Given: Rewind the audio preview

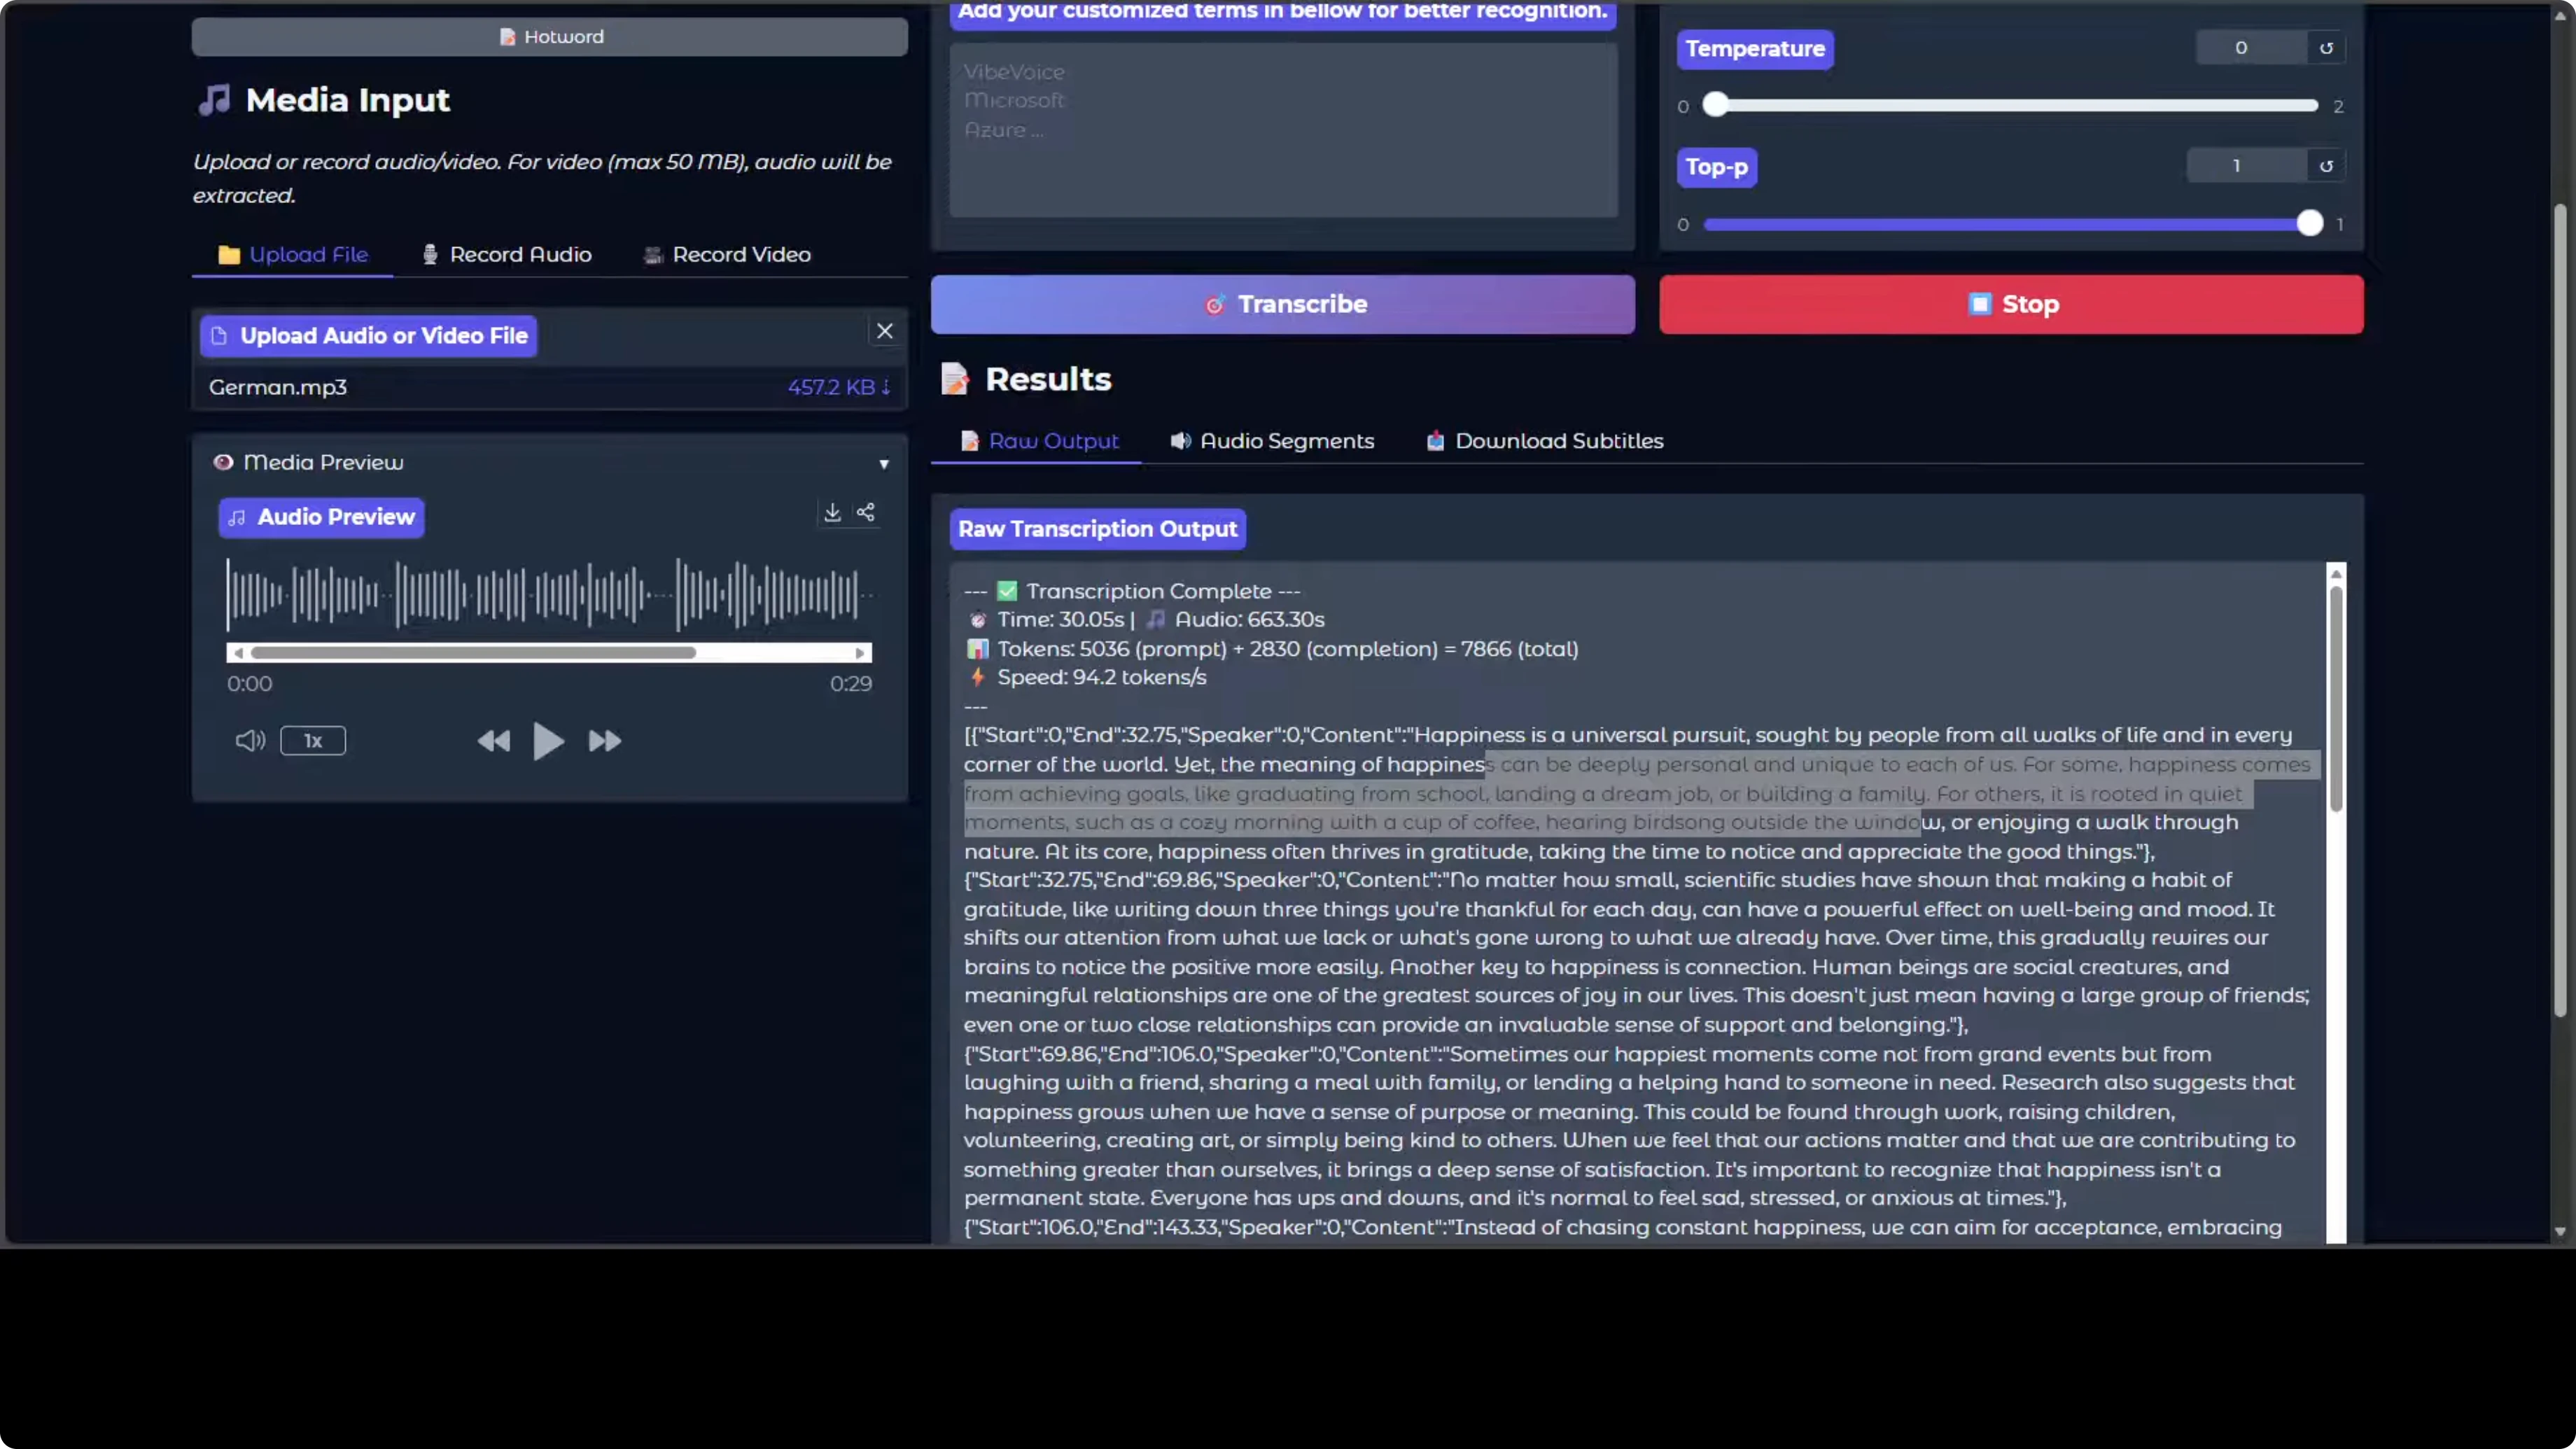Looking at the screenshot, I should pyautogui.click(x=493, y=741).
